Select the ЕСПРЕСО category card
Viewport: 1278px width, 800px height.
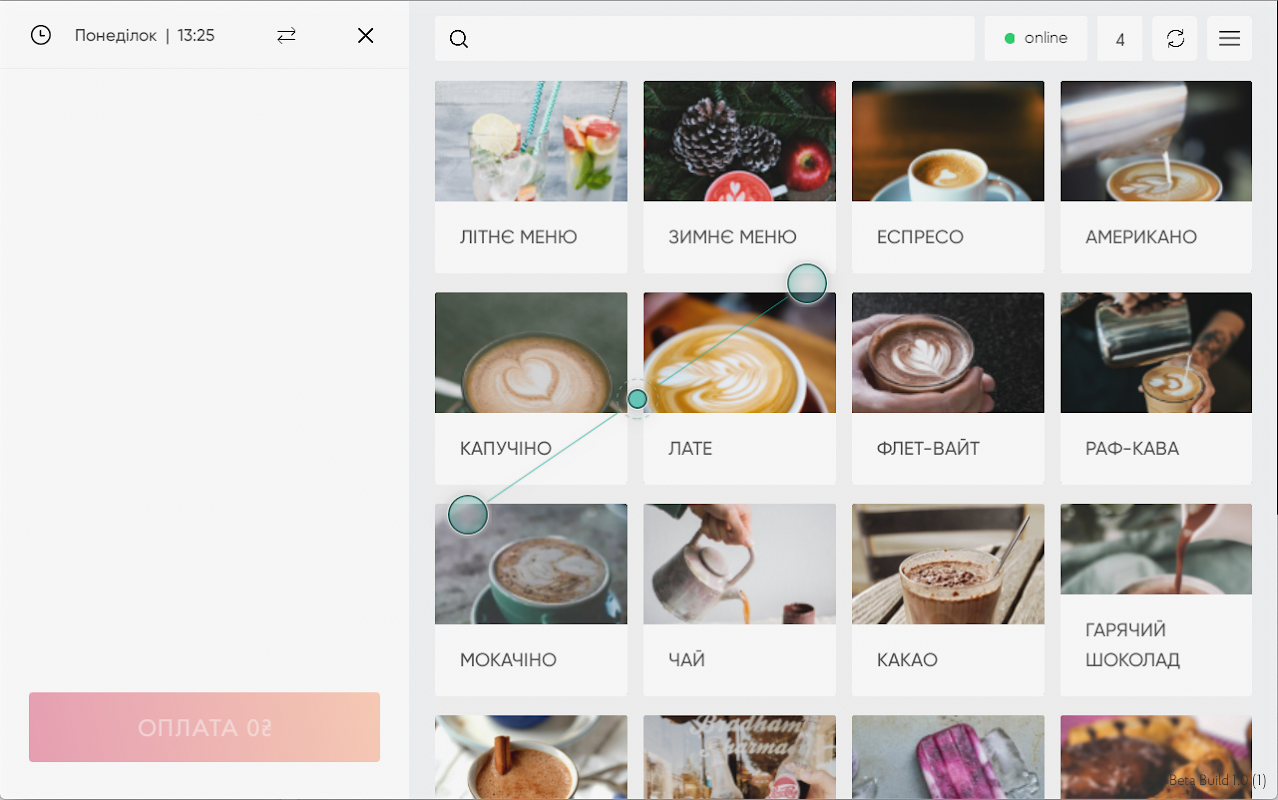(948, 177)
